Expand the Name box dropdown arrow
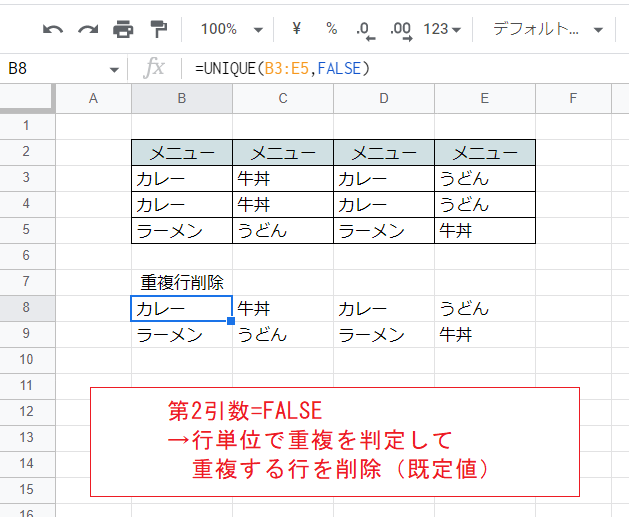This screenshot has width=629, height=517. [114, 70]
